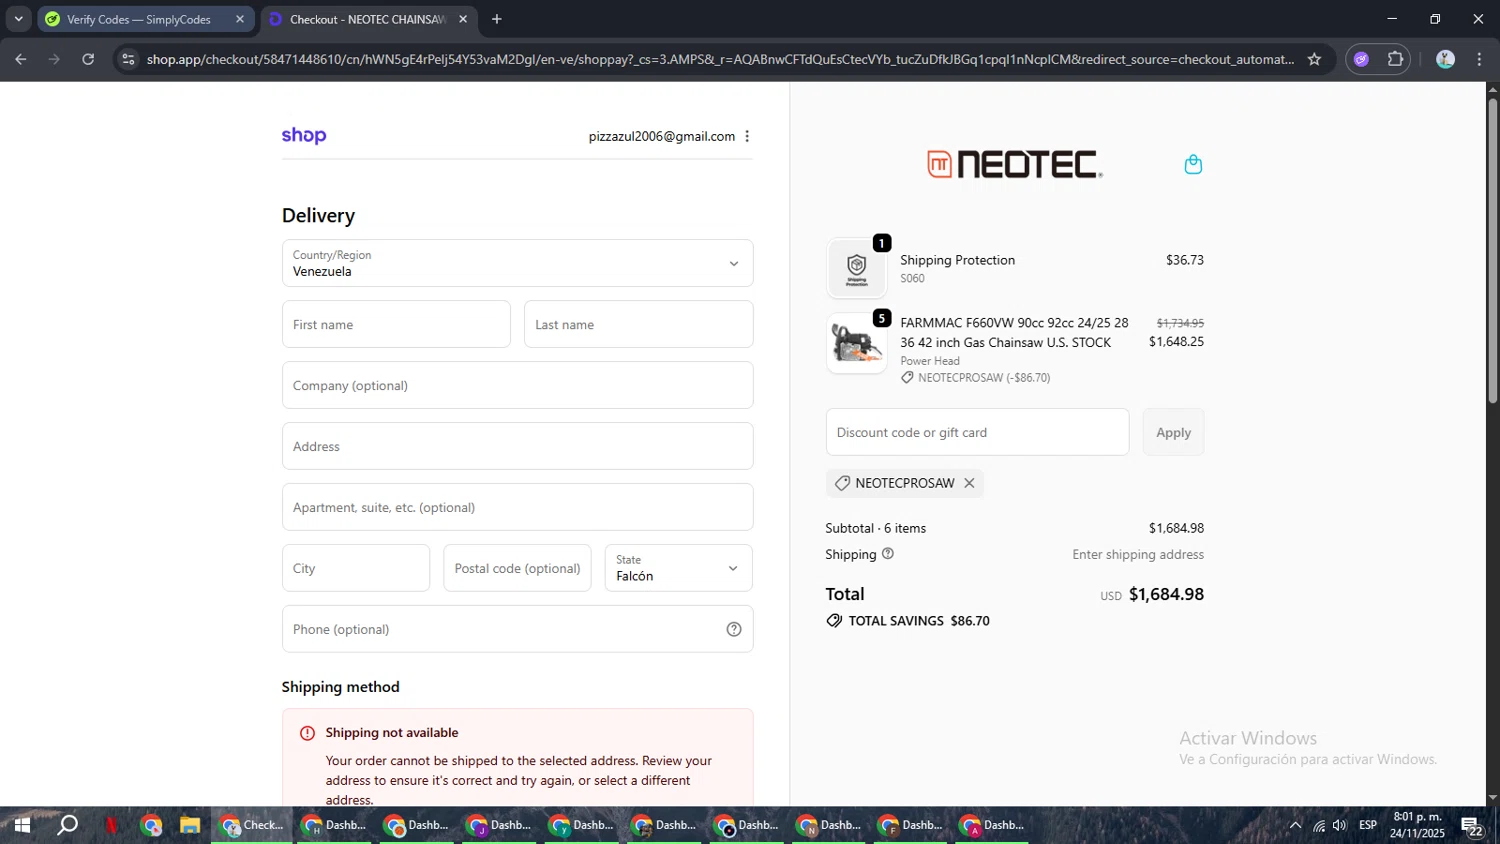
Task: Open the Windows notification center
Action: click(1472, 826)
